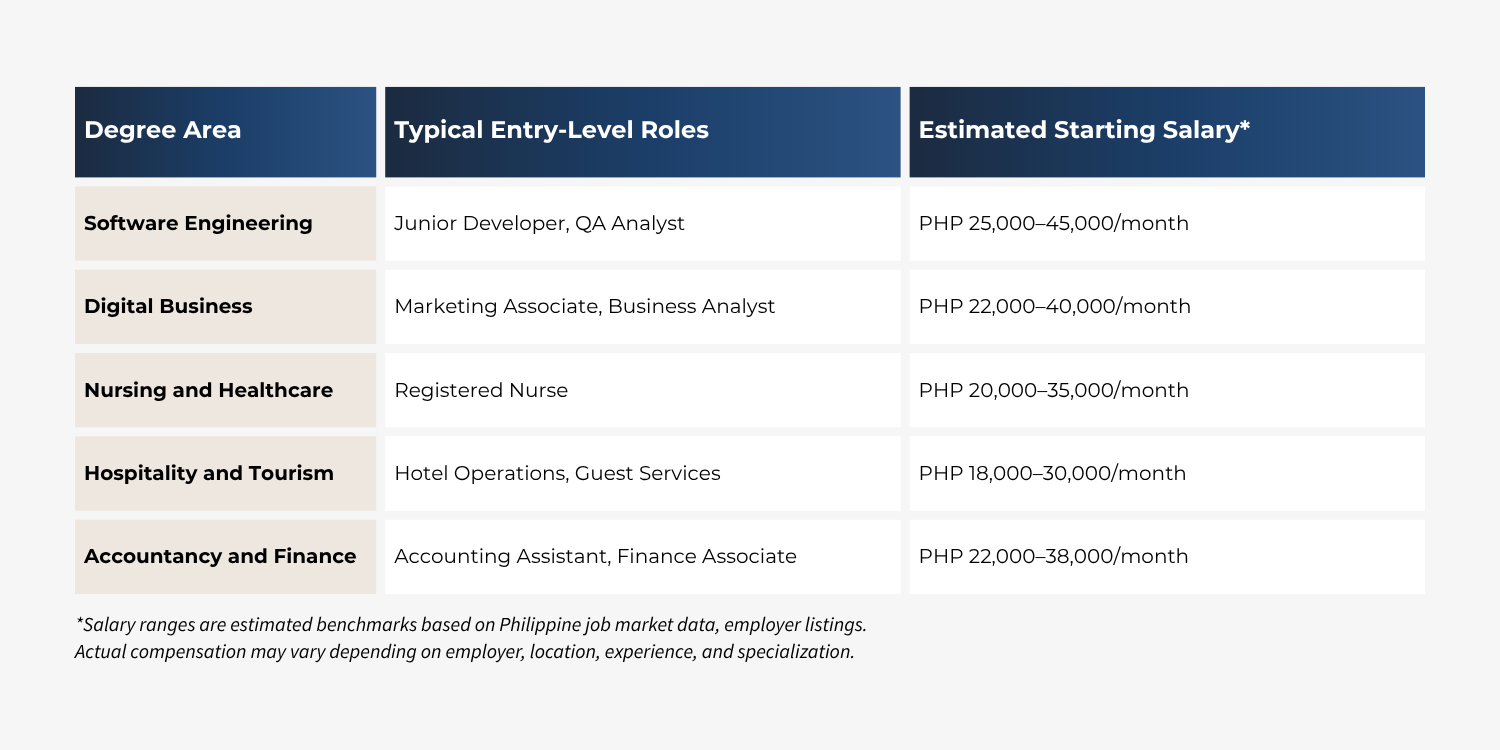The width and height of the screenshot is (1500, 750).
Task: Click the salary ranges footnote first line
Action: [x=471, y=625]
